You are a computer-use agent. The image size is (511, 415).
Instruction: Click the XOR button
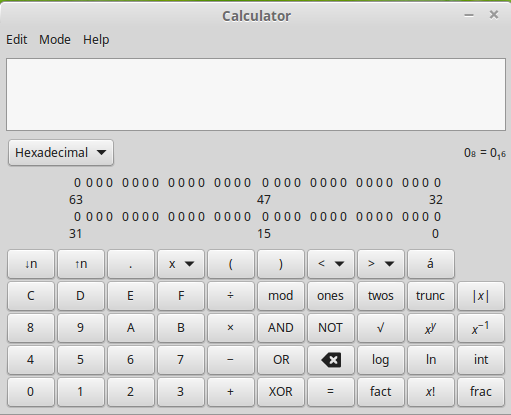click(x=281, y=392)
